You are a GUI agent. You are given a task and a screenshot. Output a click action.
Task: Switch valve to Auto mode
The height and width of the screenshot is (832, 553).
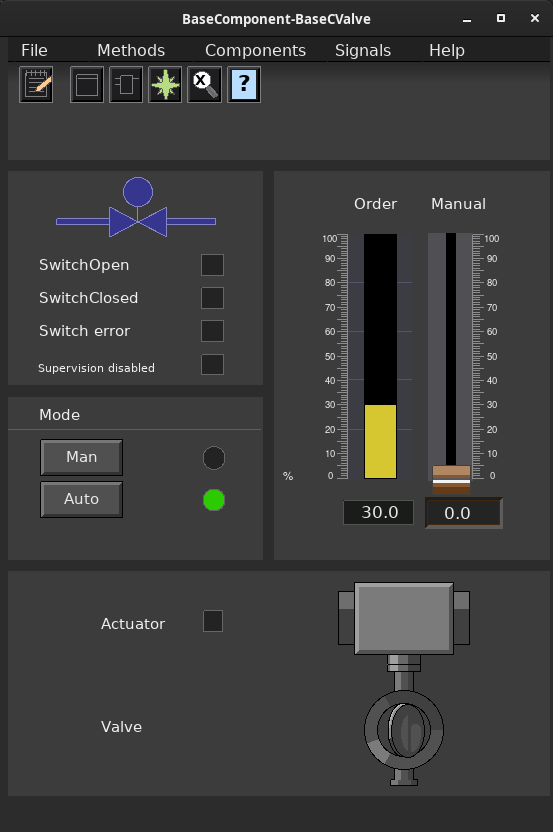(x=82, y=499)
